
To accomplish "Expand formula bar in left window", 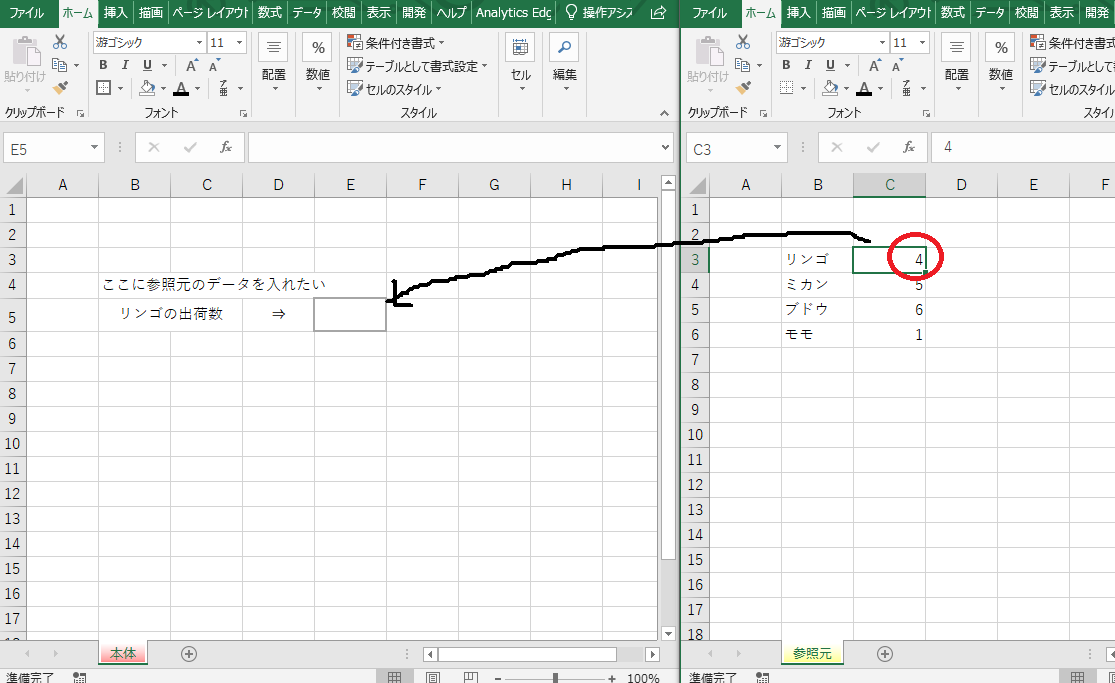I will (665, 147).
